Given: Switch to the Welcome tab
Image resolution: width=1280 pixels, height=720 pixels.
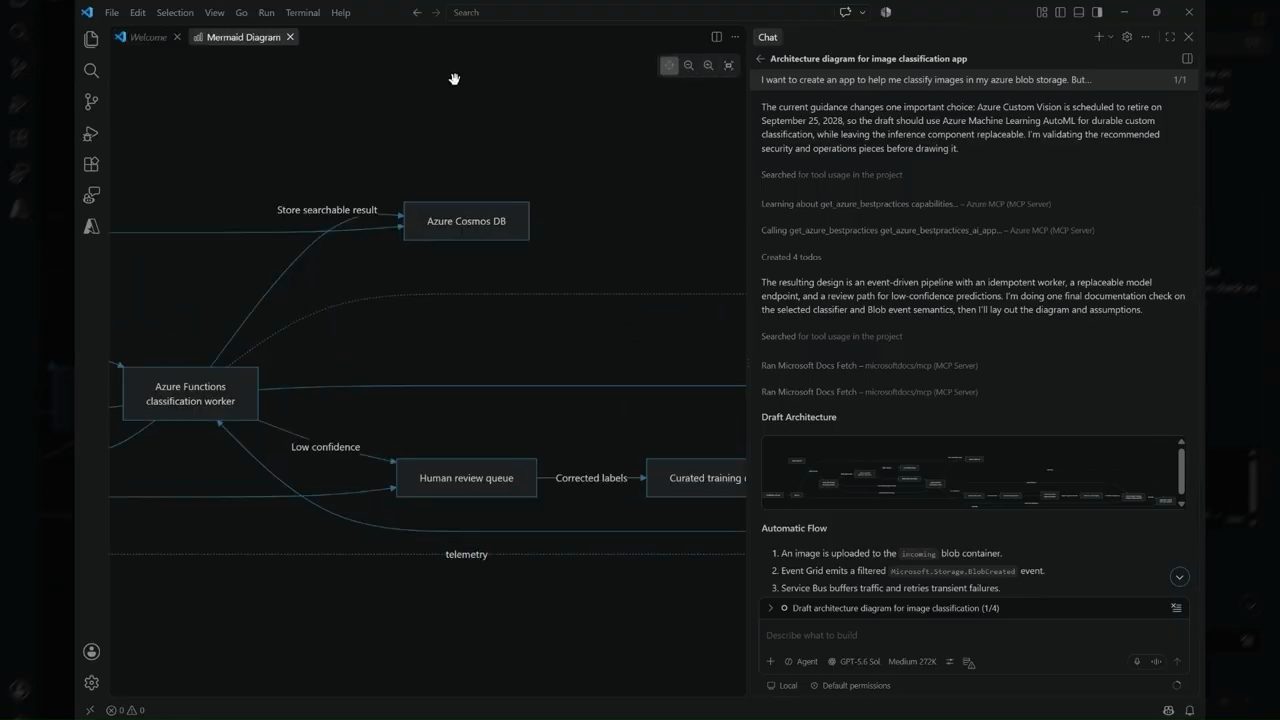Looking at the screenshot, I should click(148, 37).
